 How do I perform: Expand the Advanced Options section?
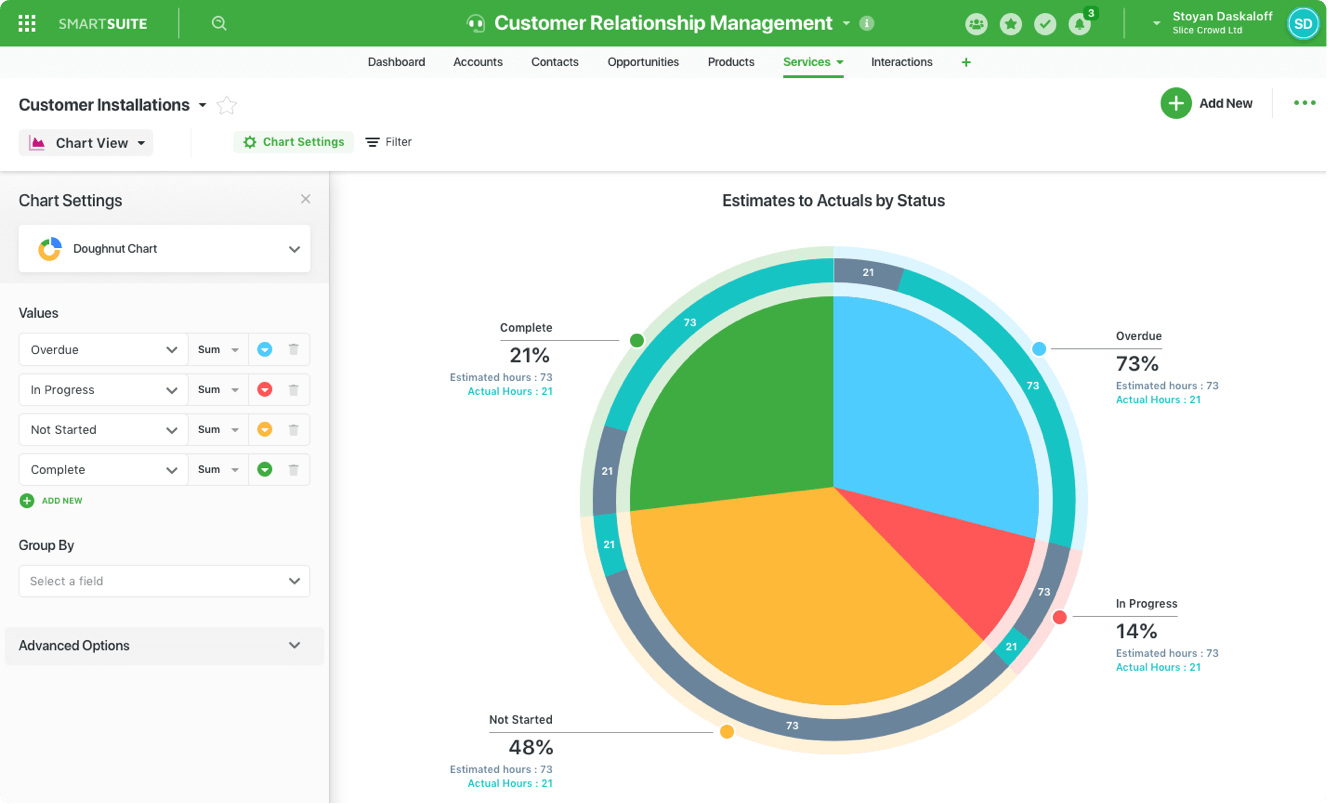click(164, 646)
